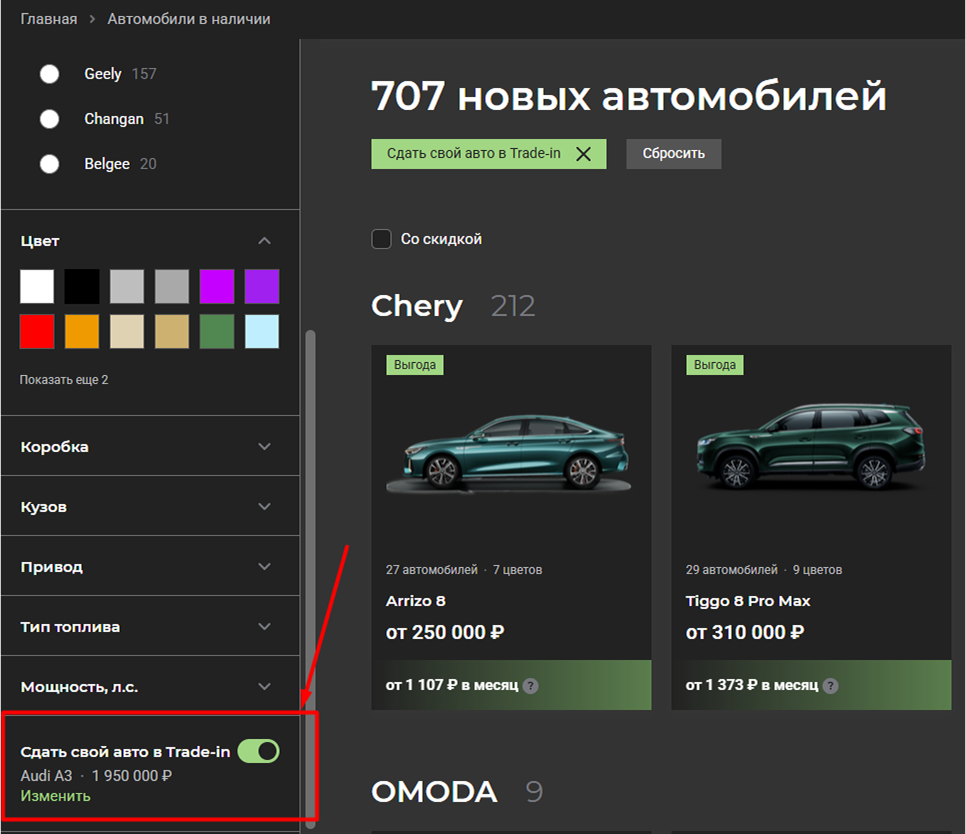Select the Geely brand option
Screen dimensions: 966x834
click(49, 74)
